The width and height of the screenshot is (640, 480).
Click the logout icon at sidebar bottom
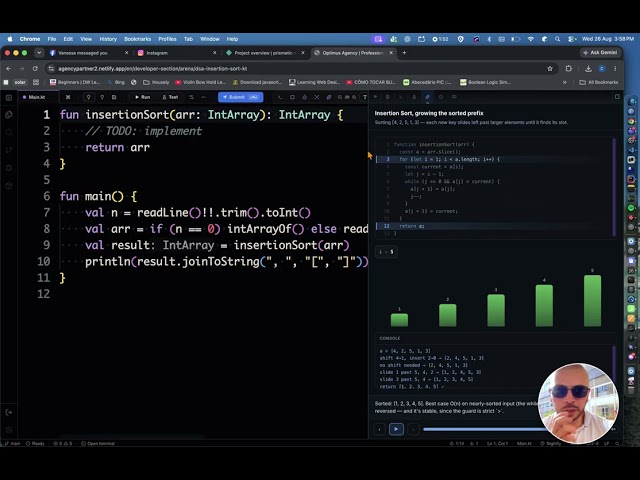[9, 412]
